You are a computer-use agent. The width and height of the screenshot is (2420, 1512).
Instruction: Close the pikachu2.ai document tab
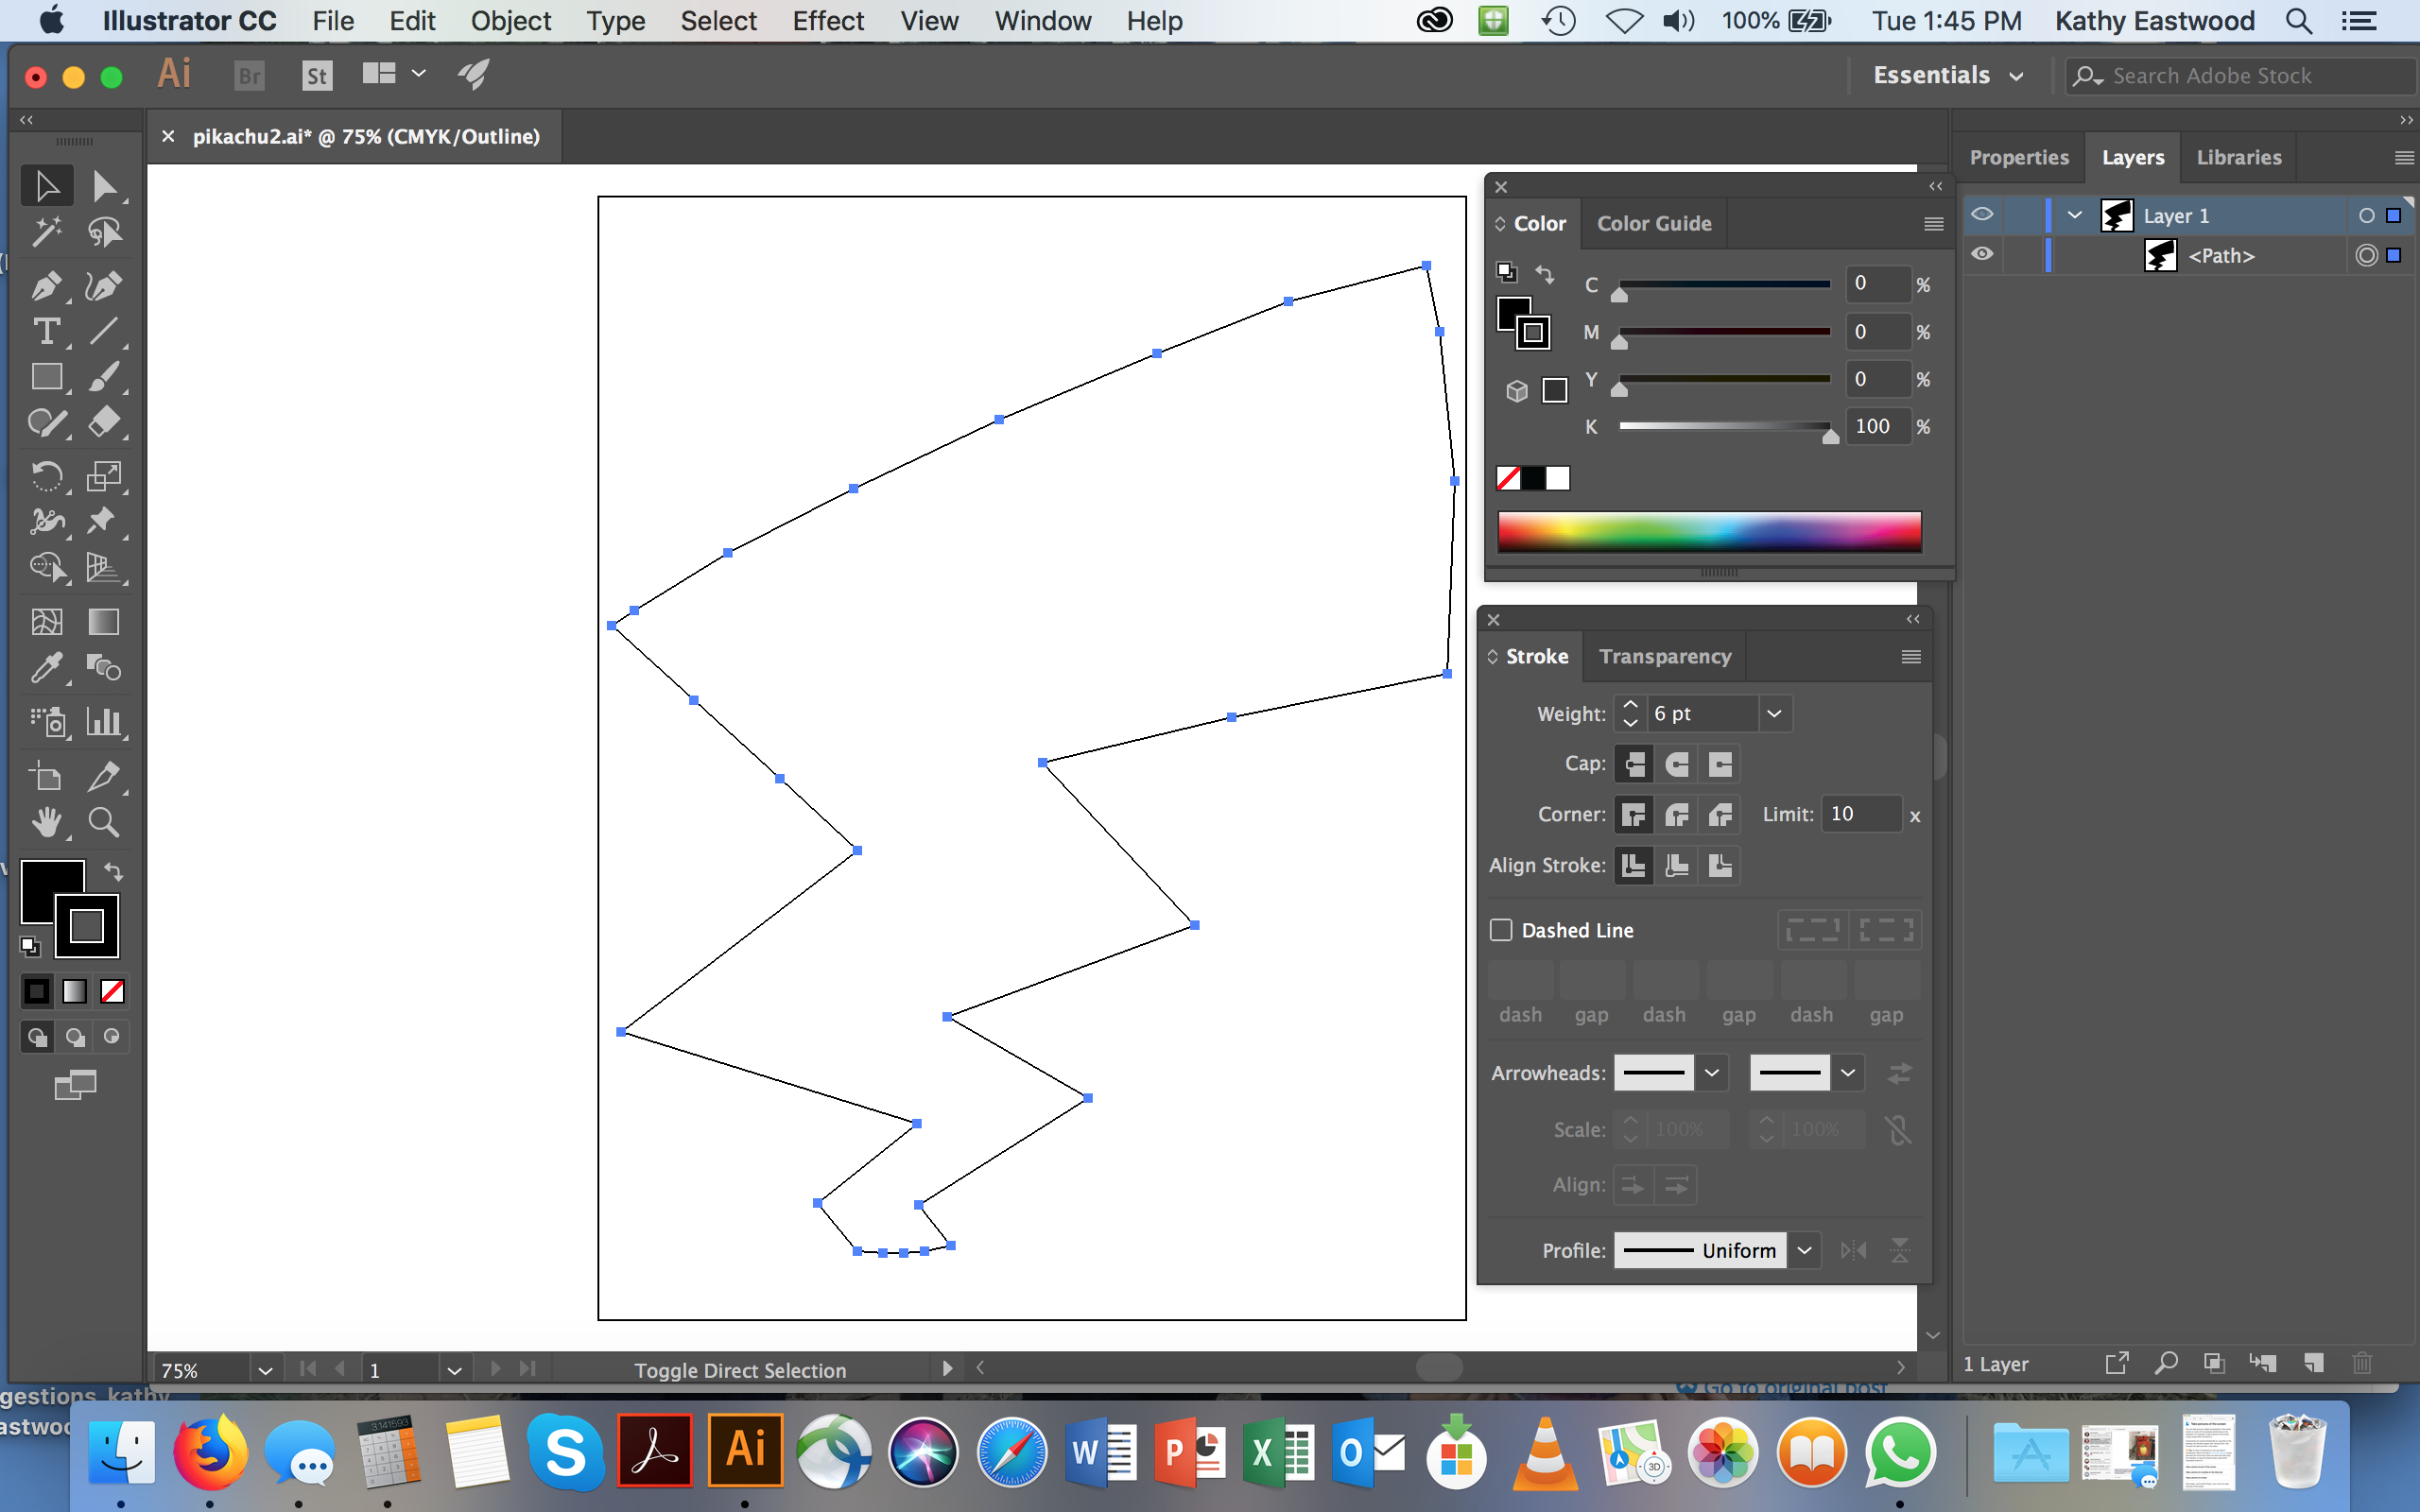pyautogui.click(x=168, y=136)
